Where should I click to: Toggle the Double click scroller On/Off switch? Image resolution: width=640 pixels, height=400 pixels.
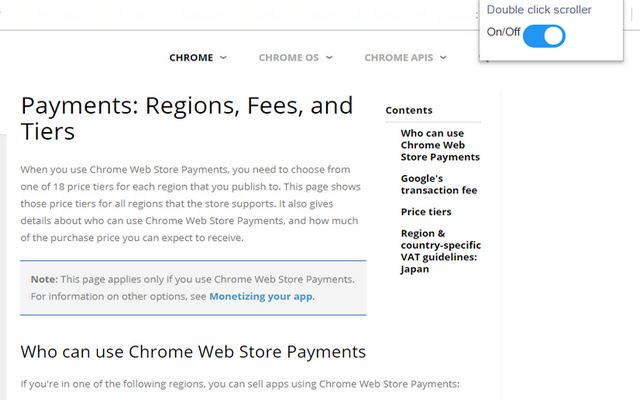tap(544, 36)
